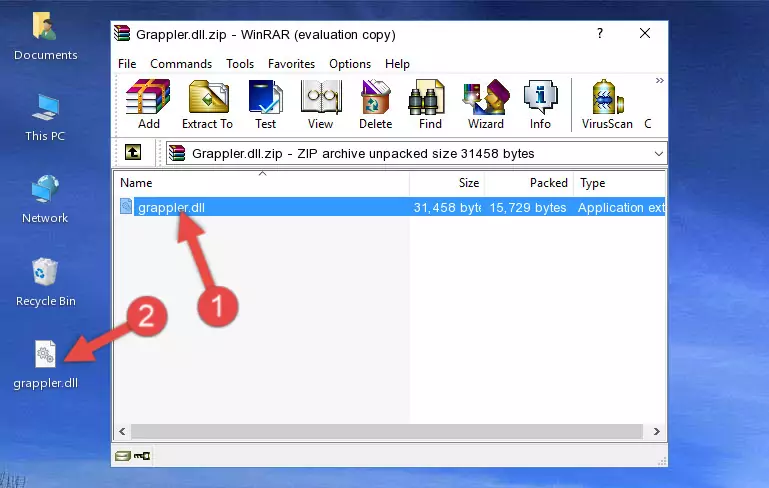The height and width of the screenshot is (488, 769).
Task: Expand the archive path dropdown arrow
Action: (659, 154)
